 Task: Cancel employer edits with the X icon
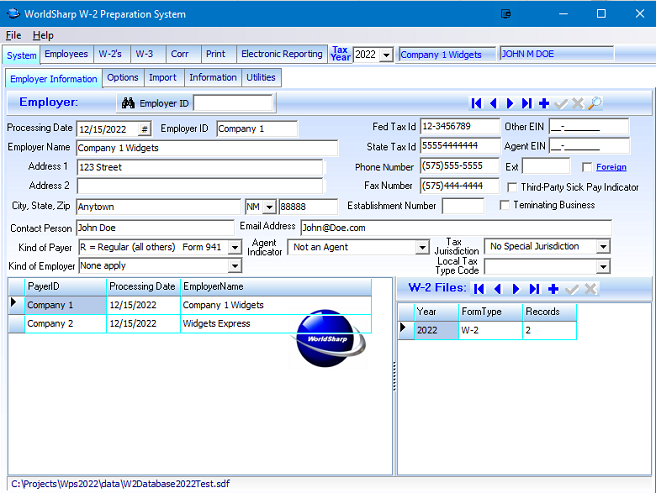click(x=578, y=103)
